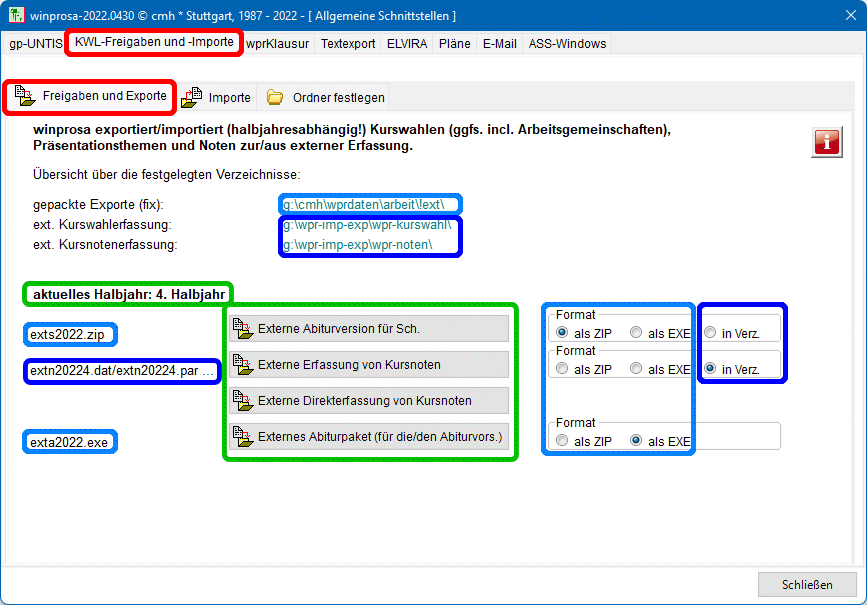Switch to the gp-UNTIS tab

click(x=35, y=44)
